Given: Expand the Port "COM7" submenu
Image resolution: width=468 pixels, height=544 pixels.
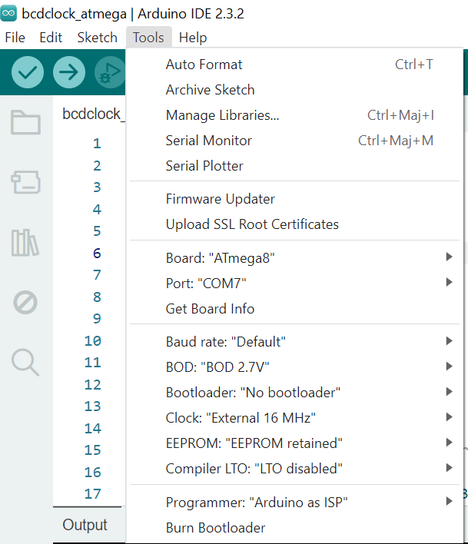Looking at the screenshot, I should (x=295, y=283).
